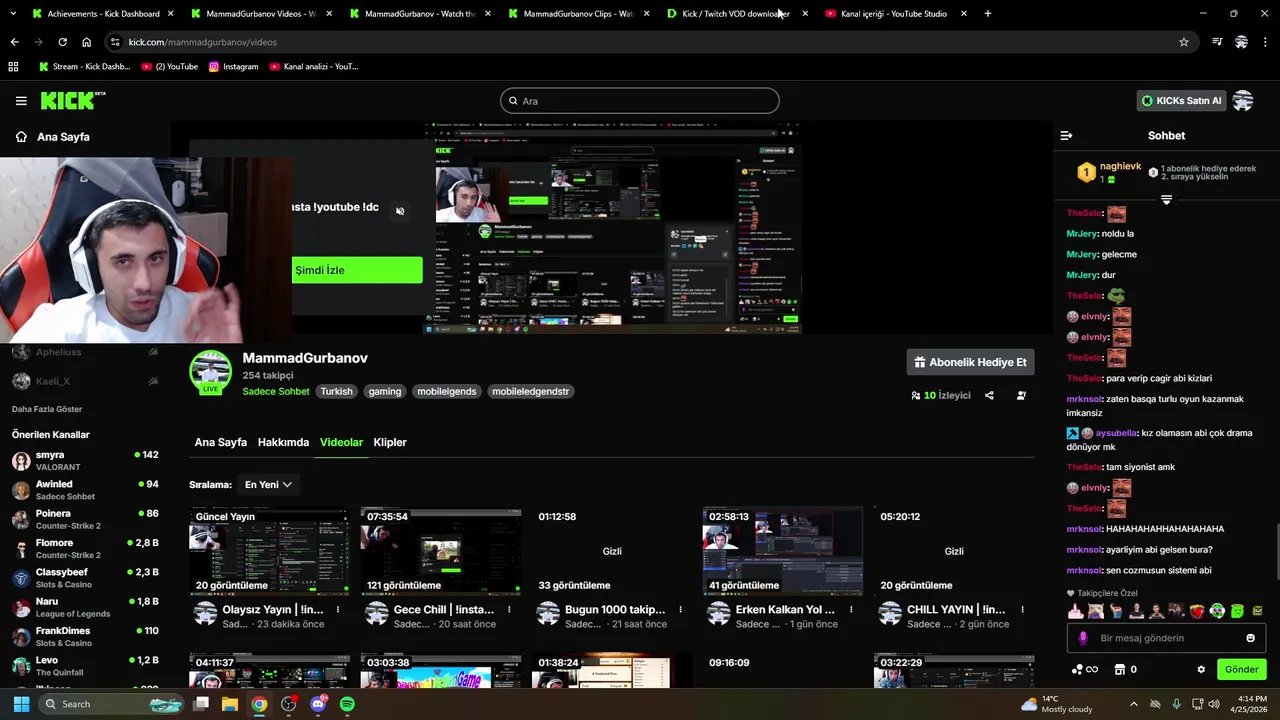Viewport: 1280px width, 720px height.
Task: Open chat settings gear icon
Action: click(x=1201, y=669)
